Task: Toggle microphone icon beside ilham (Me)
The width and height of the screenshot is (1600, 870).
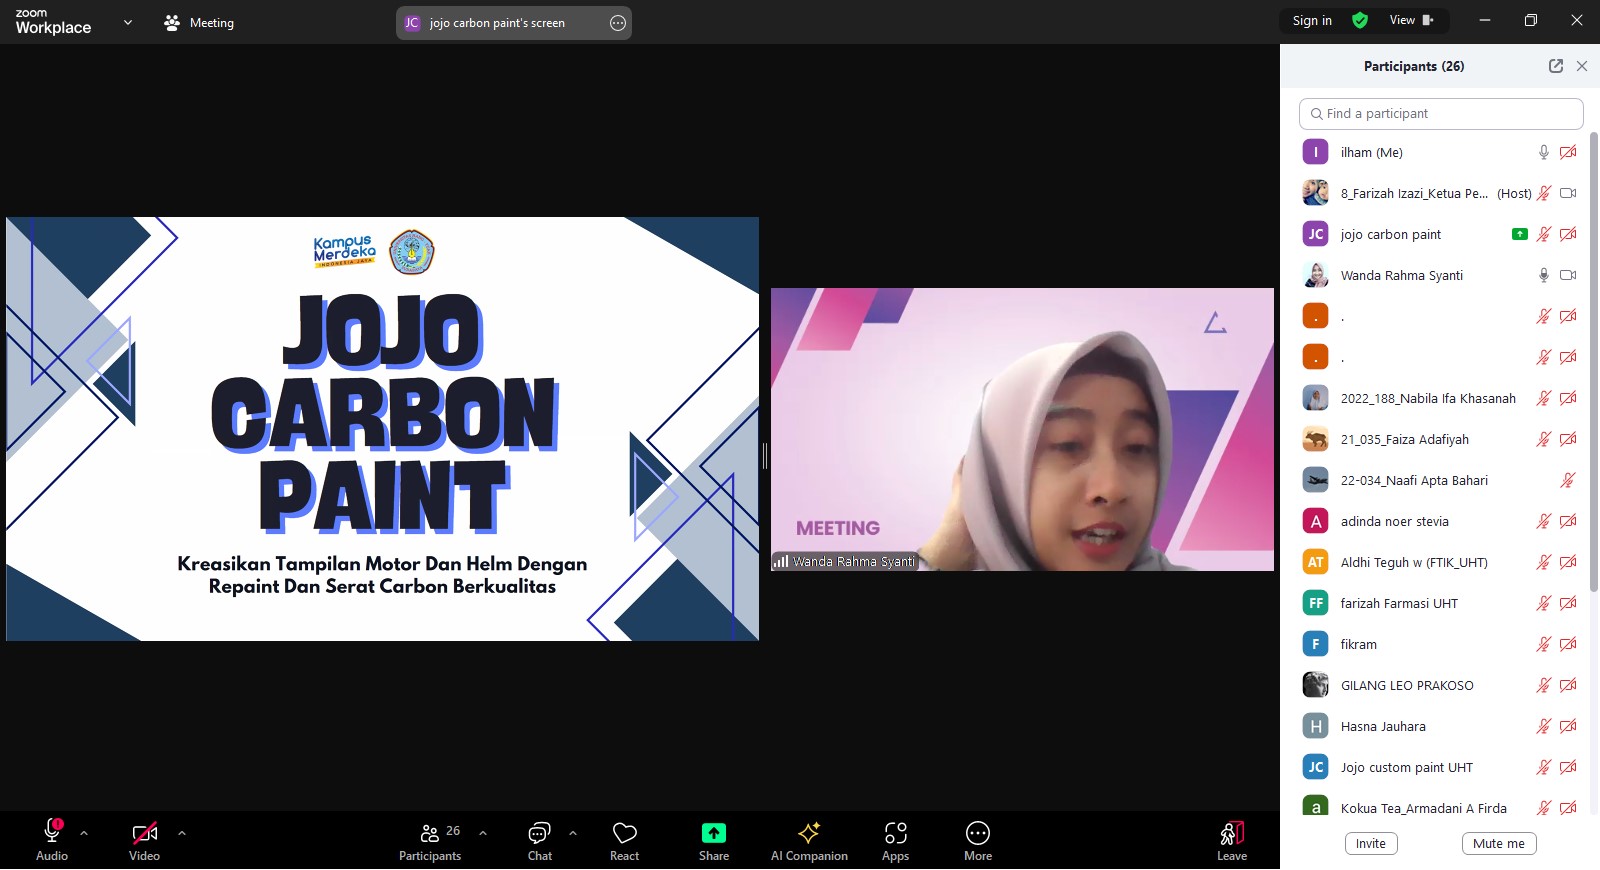Action: click(x=1543, y=152)
